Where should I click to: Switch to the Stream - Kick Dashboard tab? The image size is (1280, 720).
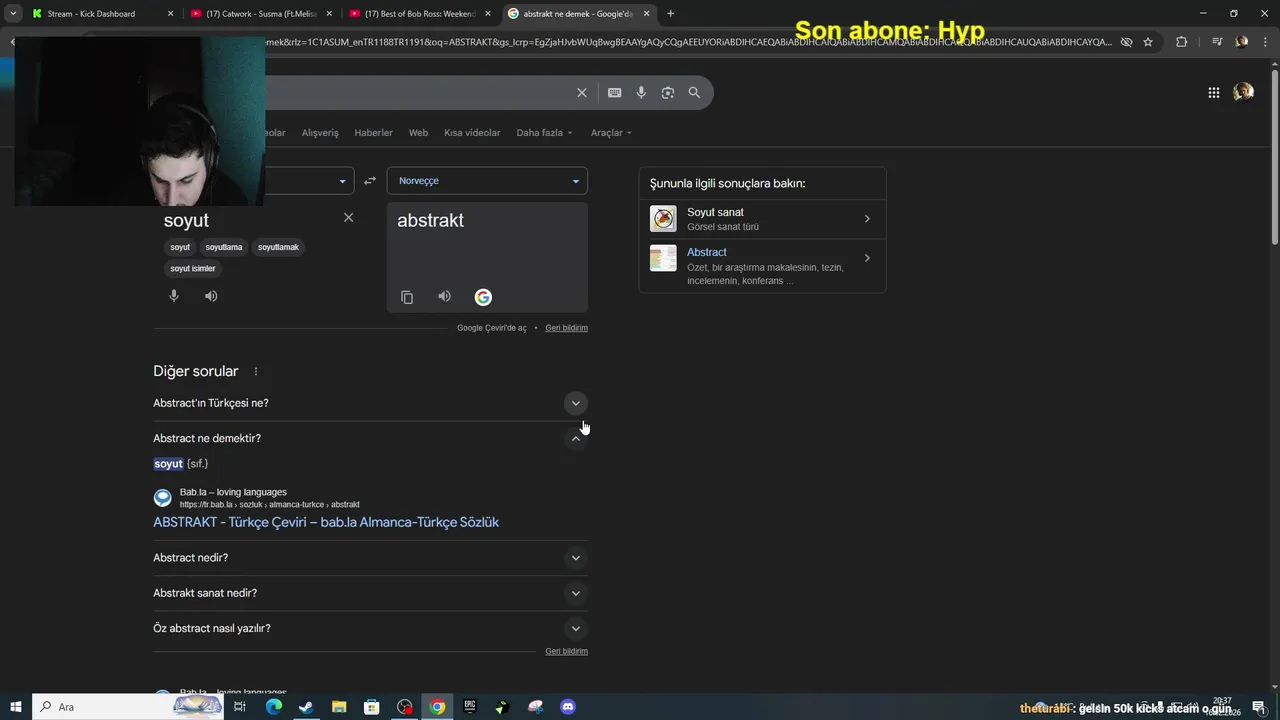(100, 14)
